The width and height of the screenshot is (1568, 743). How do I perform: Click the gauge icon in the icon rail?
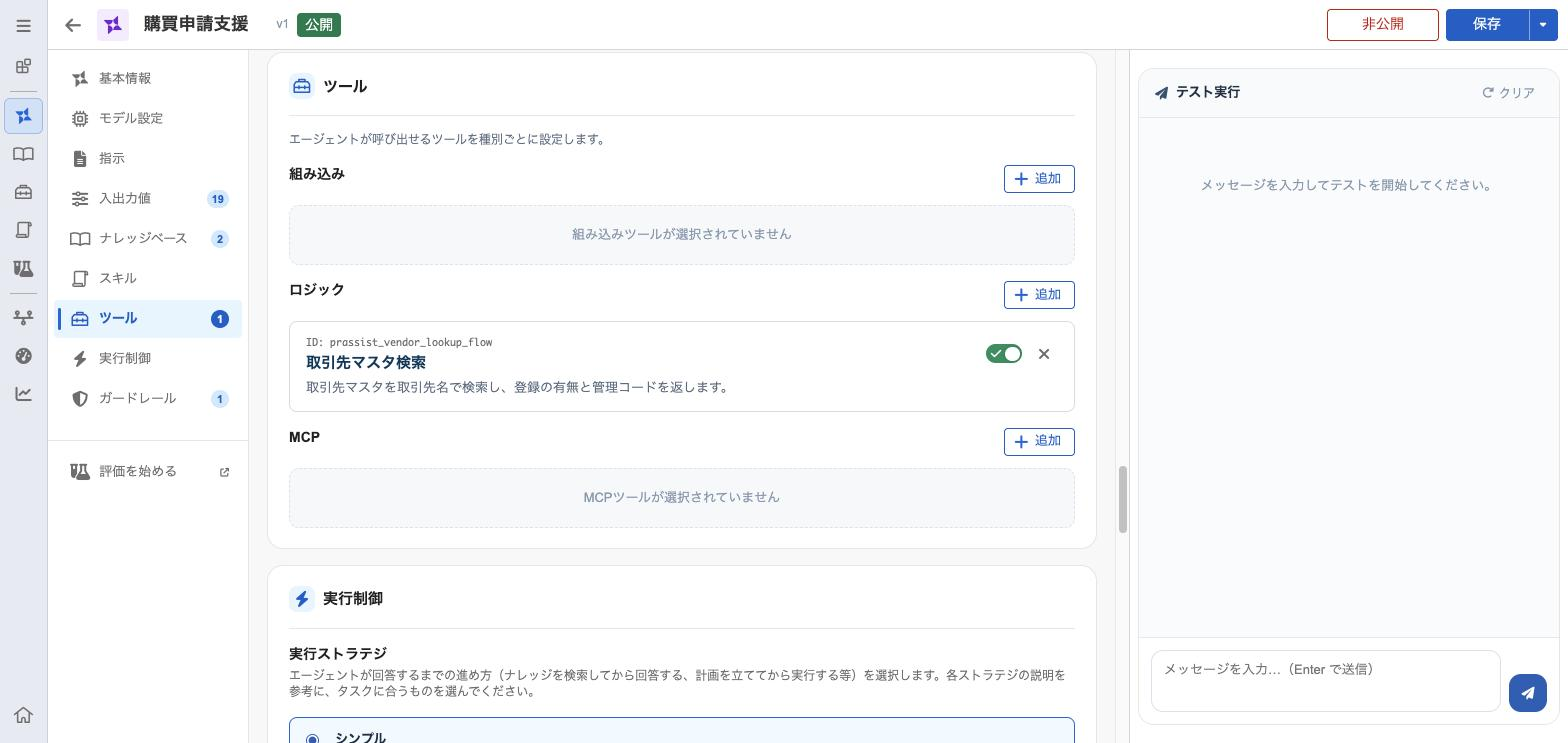tap(23, 356)
